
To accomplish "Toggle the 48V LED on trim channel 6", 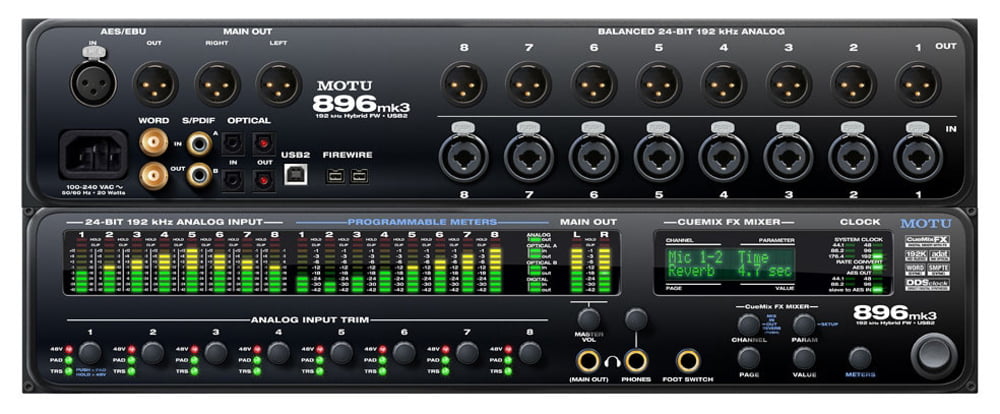I will tap(383, 349).
